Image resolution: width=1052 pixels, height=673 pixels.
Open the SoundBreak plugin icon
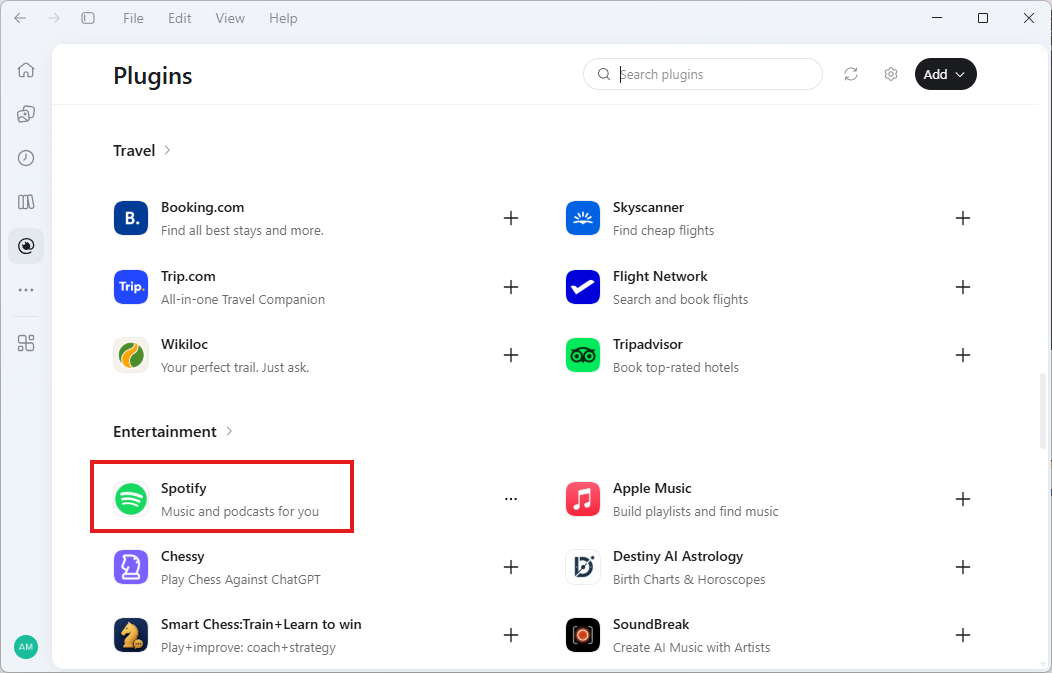(x=583, y=635)
